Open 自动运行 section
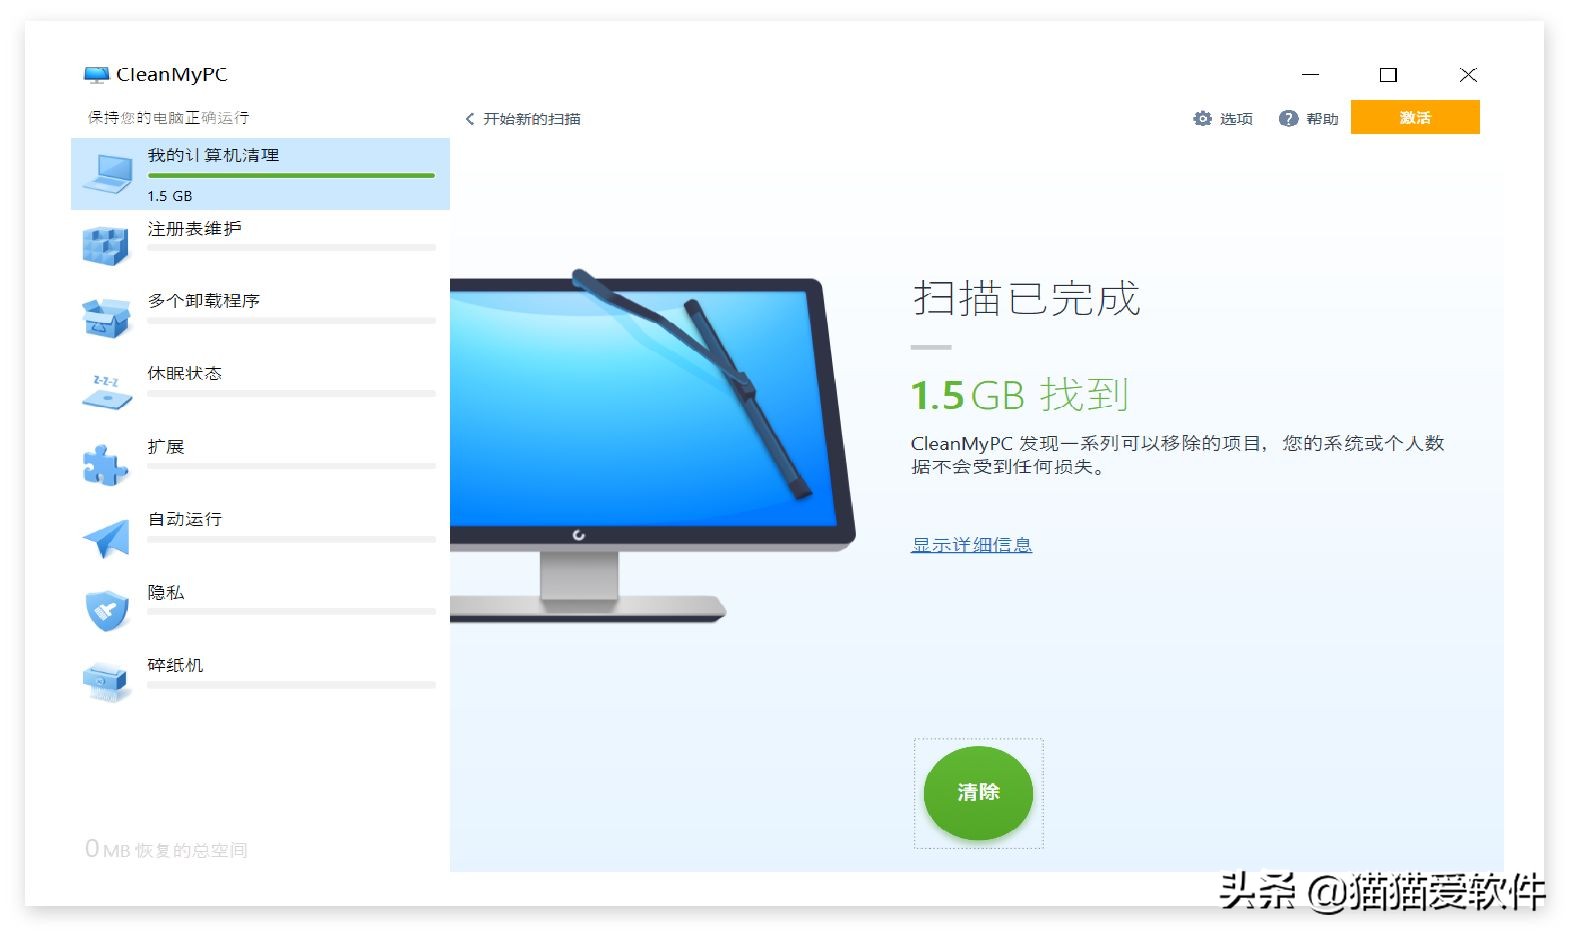Screen dimensions: 1574x939 pos(260,538)
